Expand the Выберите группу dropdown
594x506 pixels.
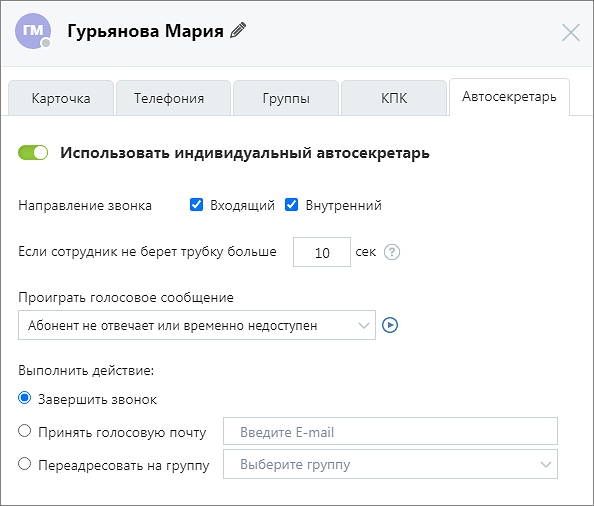[x=390, y=464]
